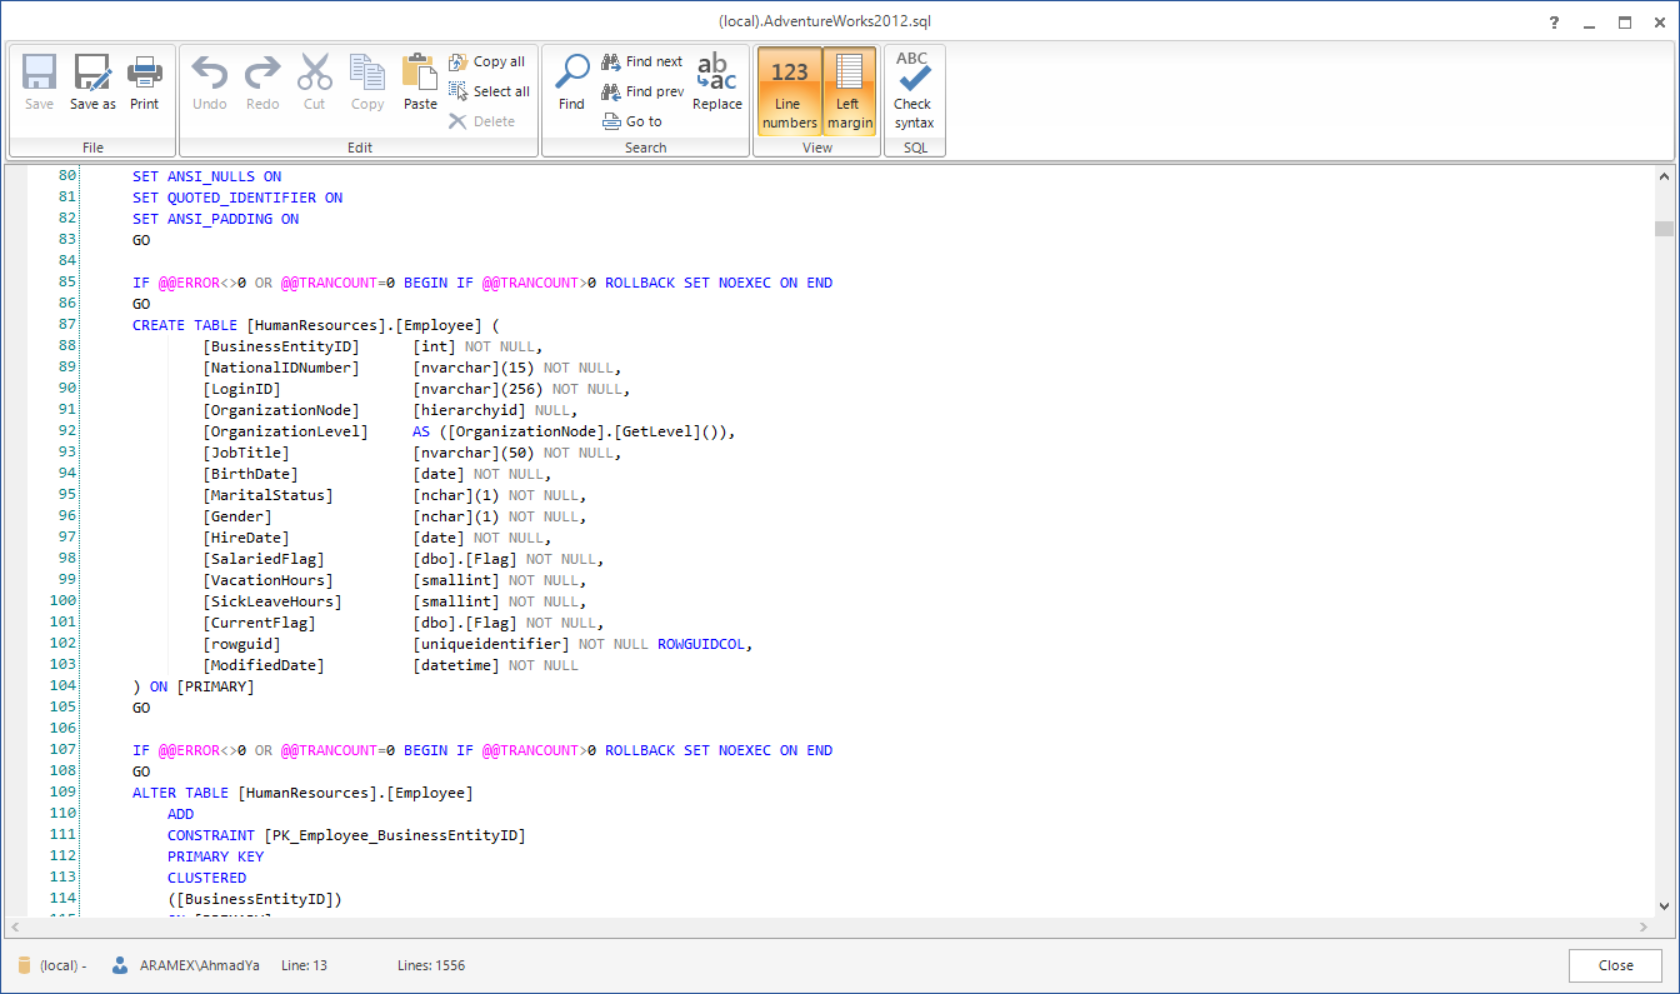Select all text in the editor
This screenshot has height=994, width=1680.
point(489,91)
